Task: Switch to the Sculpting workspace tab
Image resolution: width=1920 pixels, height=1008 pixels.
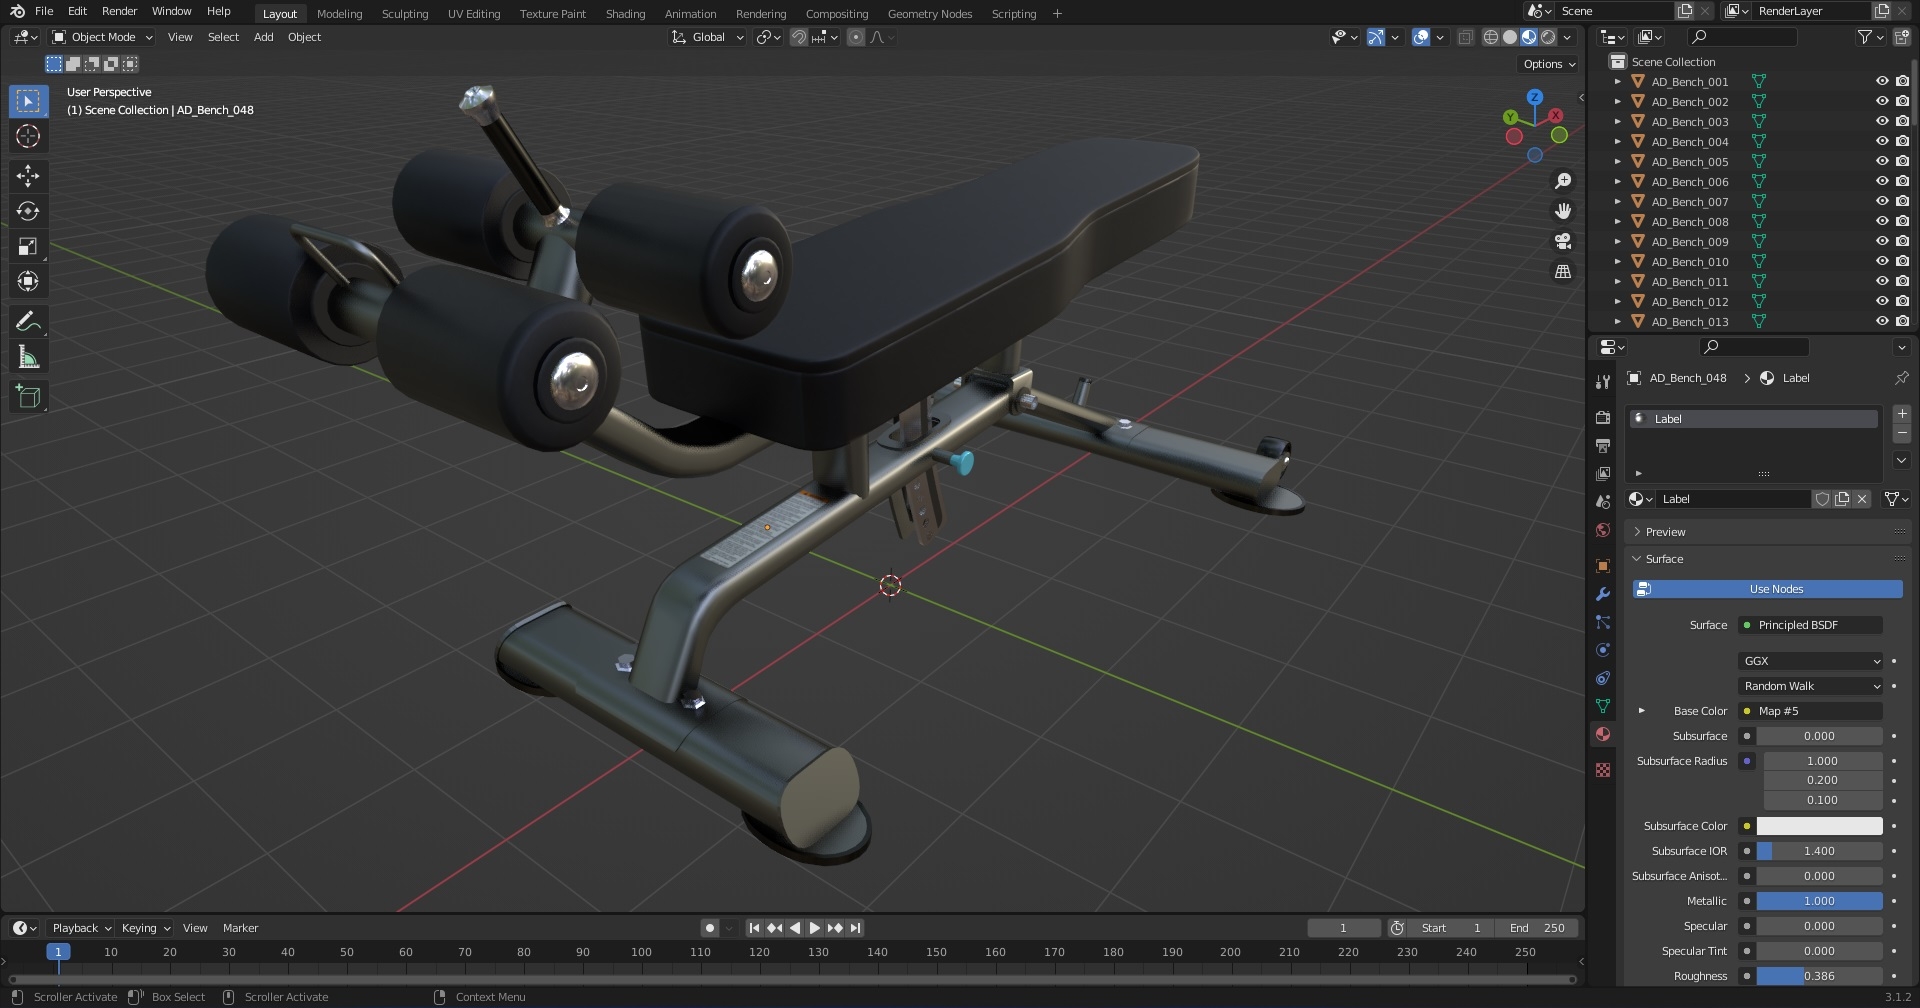Action: pos(405,14)
